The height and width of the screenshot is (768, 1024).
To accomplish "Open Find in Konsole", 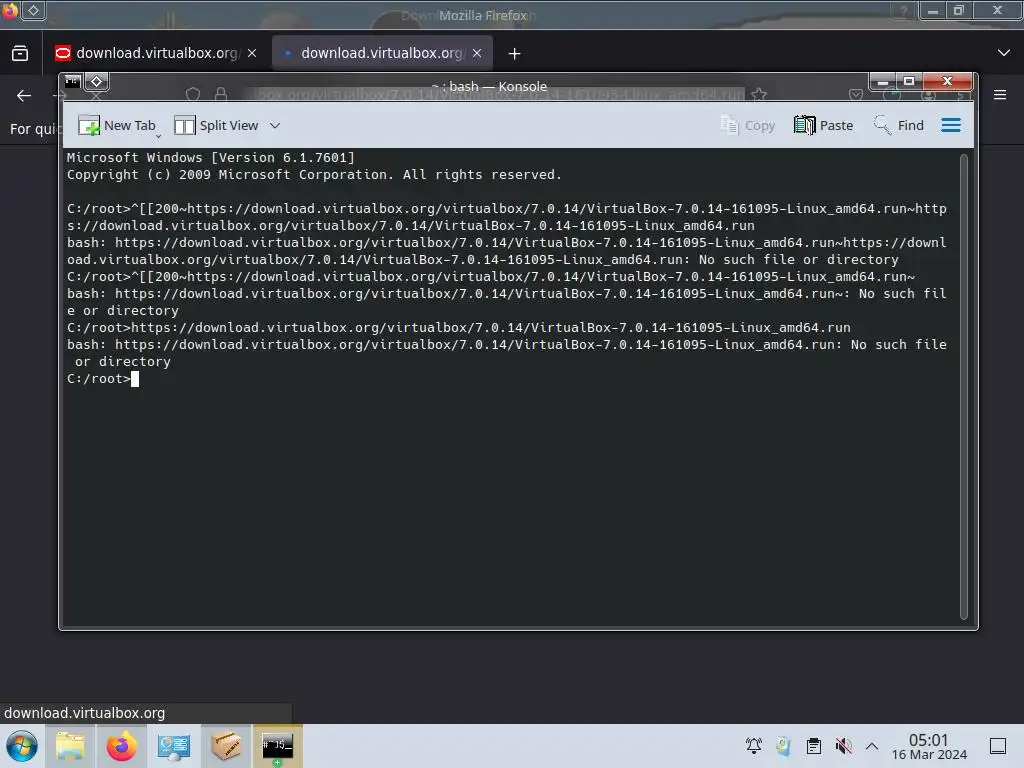I will click(x=899, y=125).
